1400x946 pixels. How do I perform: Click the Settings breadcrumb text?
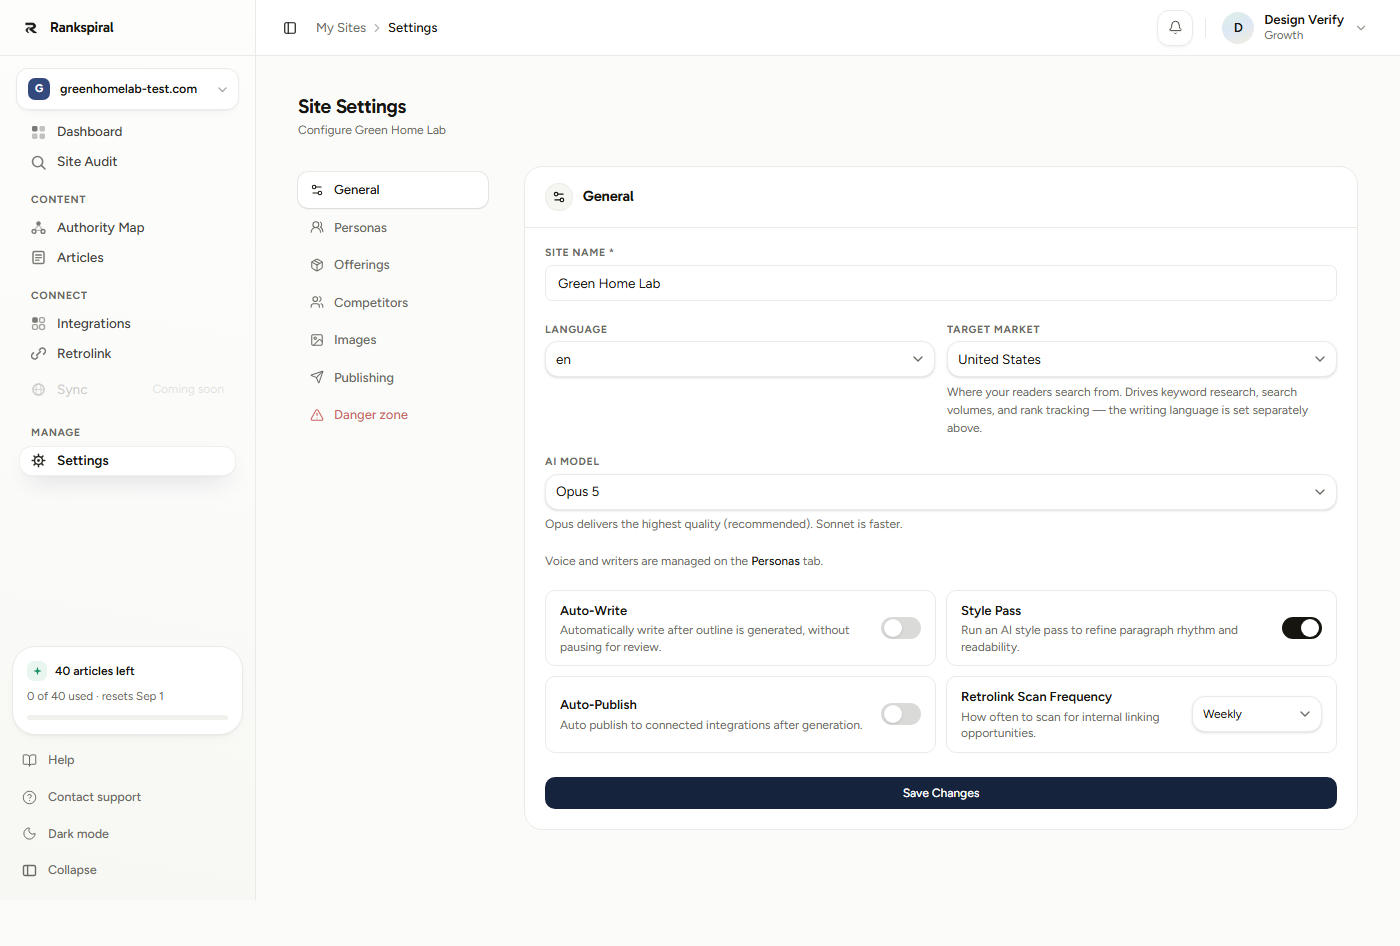[x=413, y=28]
